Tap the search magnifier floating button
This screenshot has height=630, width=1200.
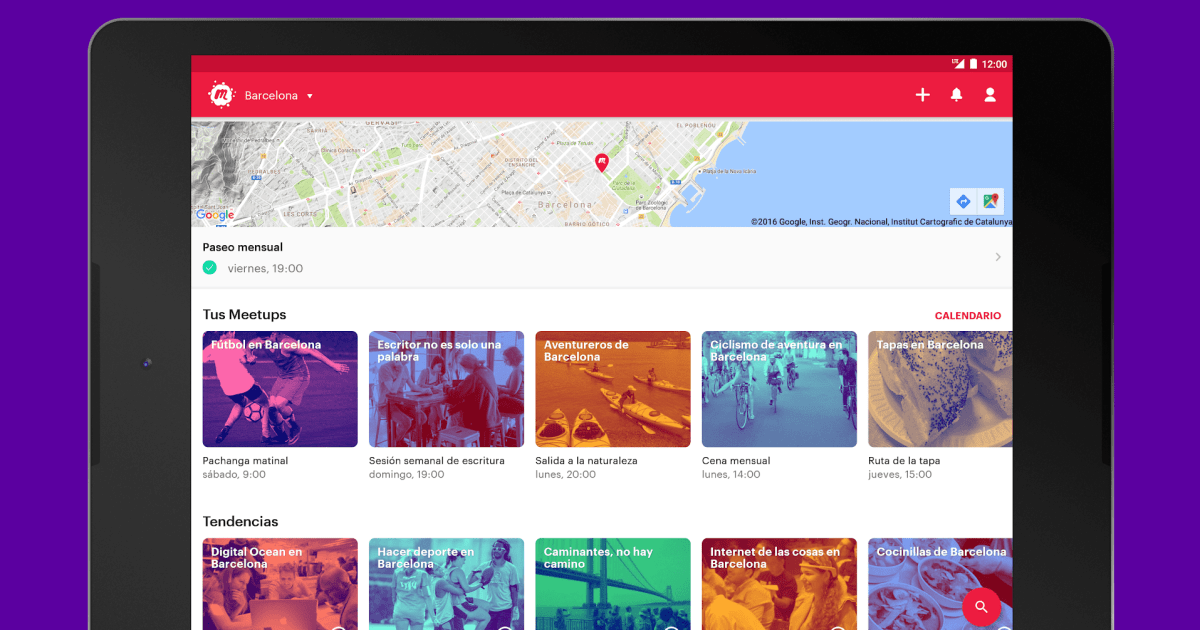[981, 607]
